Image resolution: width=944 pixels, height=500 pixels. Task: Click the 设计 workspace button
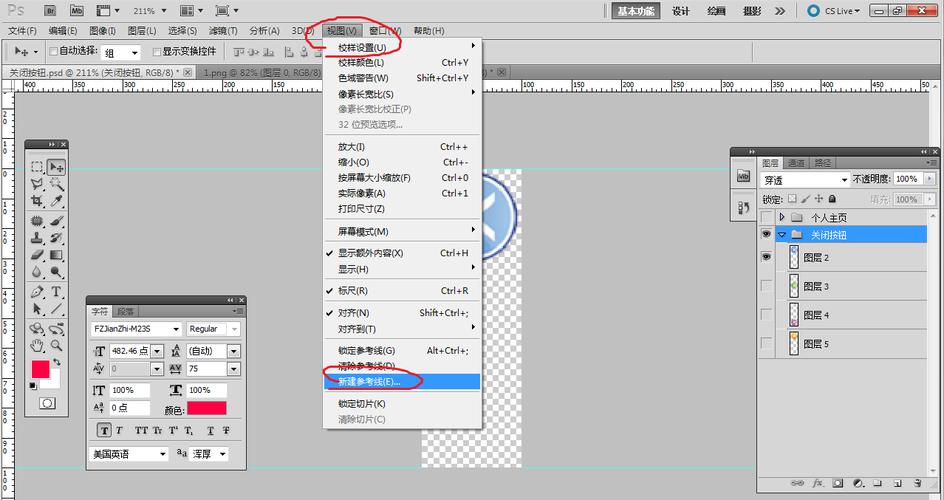click(x=681, y=11)
